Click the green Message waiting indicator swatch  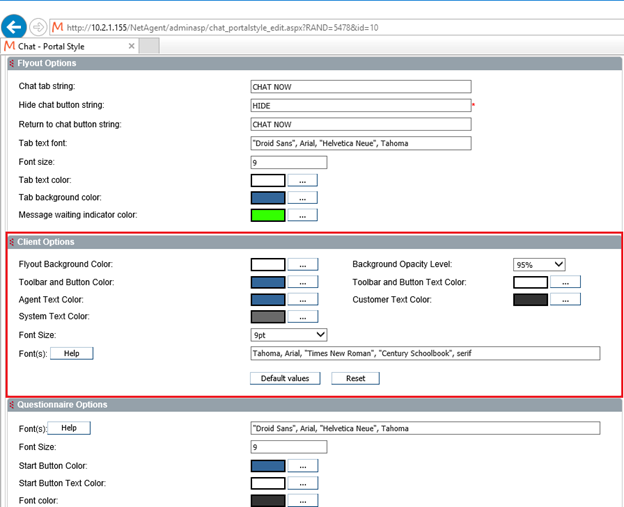tap(267, 215)
